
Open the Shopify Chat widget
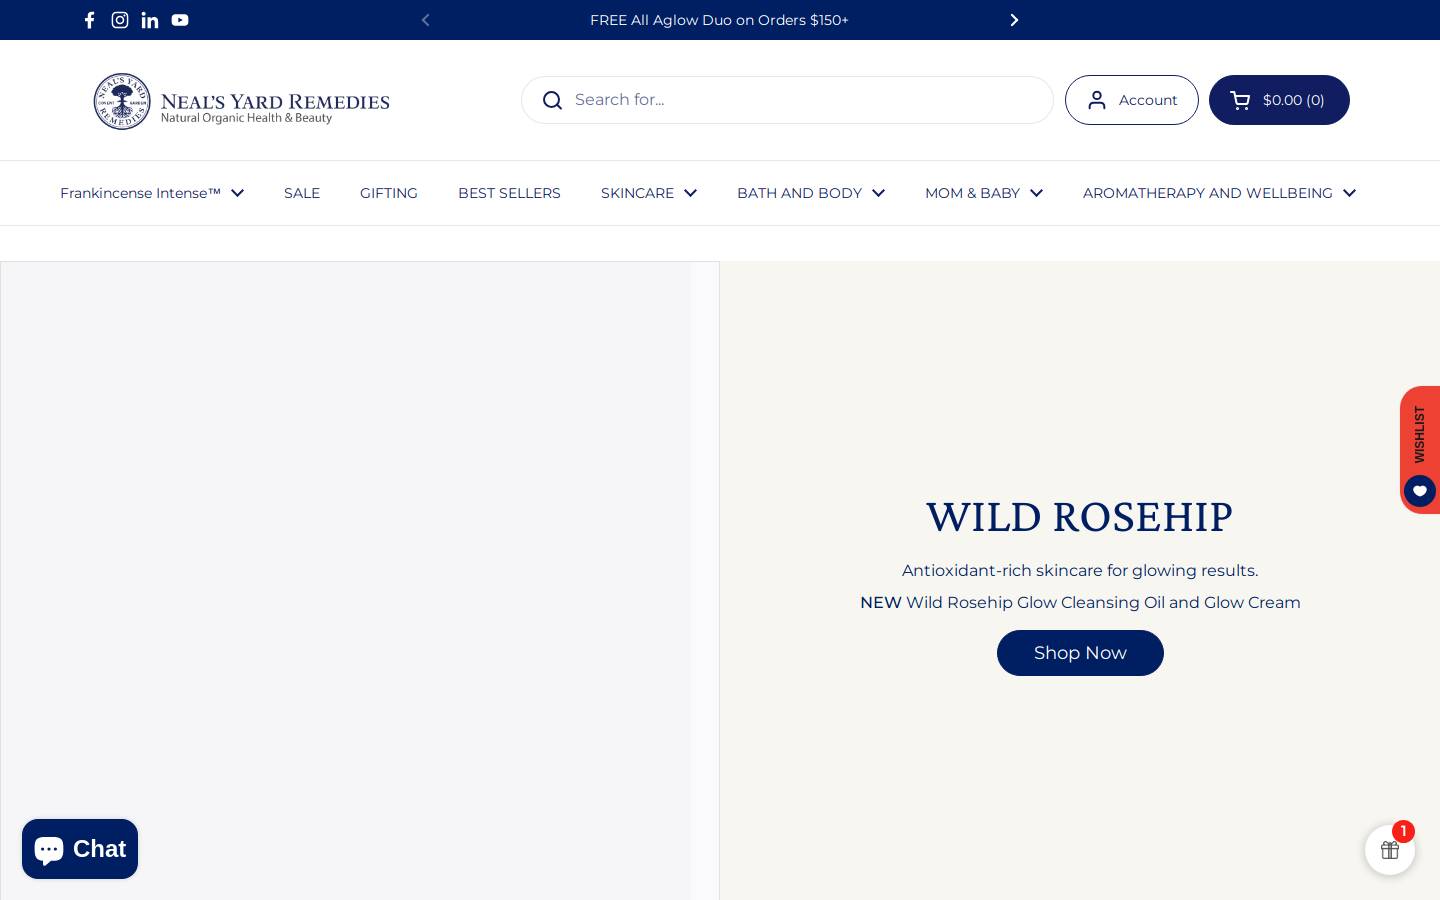pyautogui.click(x=80, y=849)
